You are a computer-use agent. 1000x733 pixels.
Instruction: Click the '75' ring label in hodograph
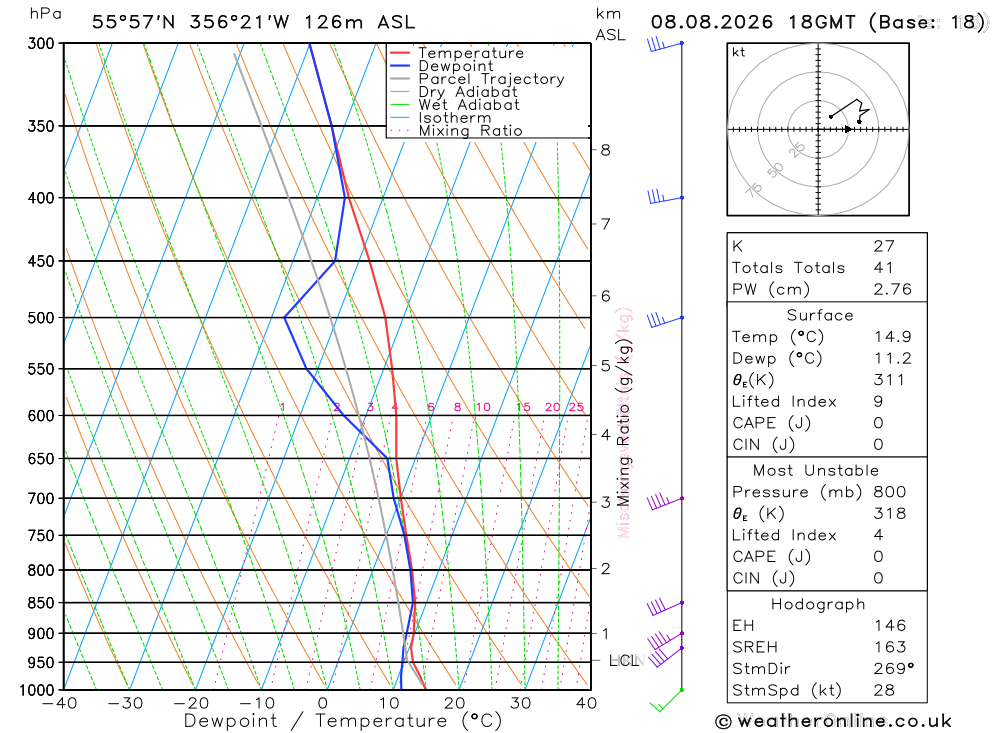click(x=754, y=189)
